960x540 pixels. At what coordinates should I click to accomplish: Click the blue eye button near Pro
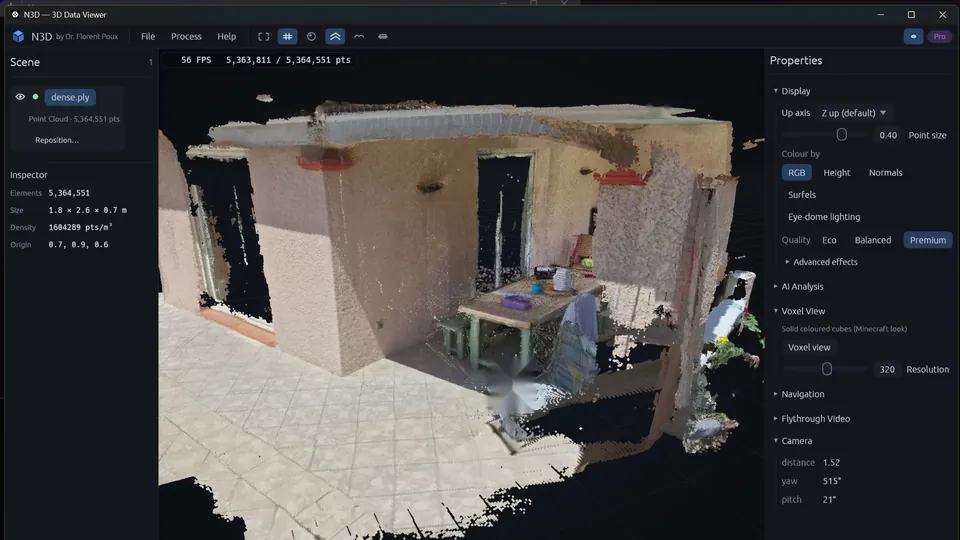tap(913, 37)
